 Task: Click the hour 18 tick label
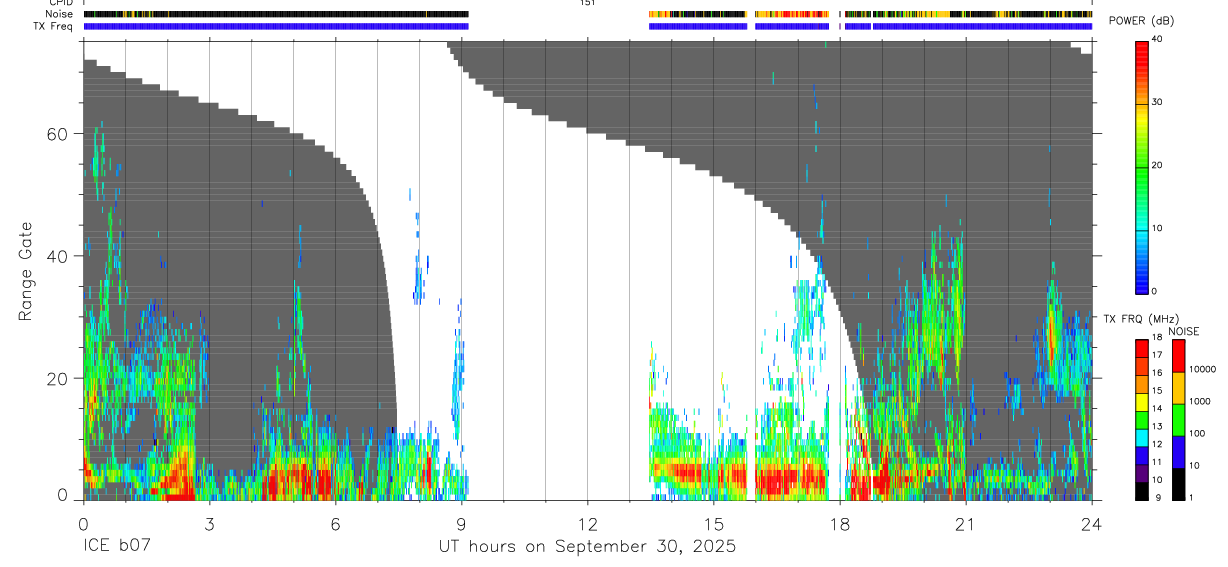[839, 522]
